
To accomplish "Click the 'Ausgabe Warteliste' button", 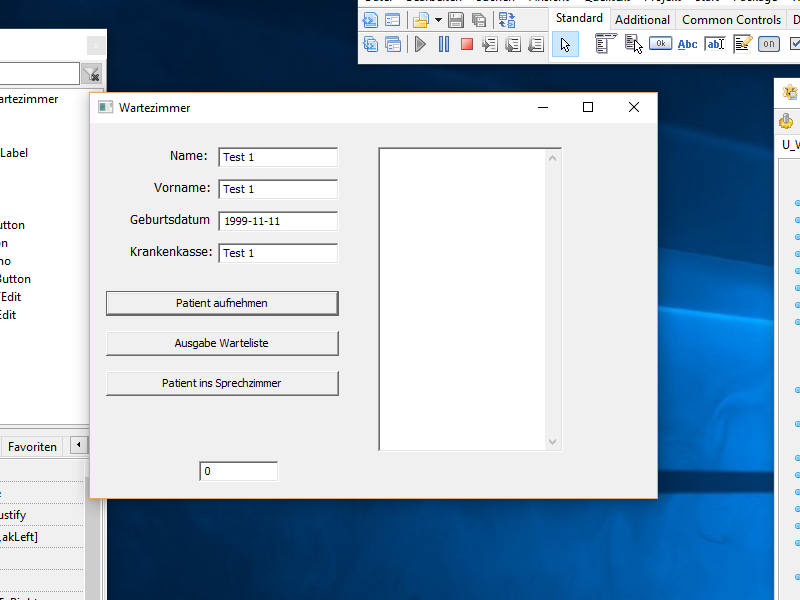I will (222, 343).
